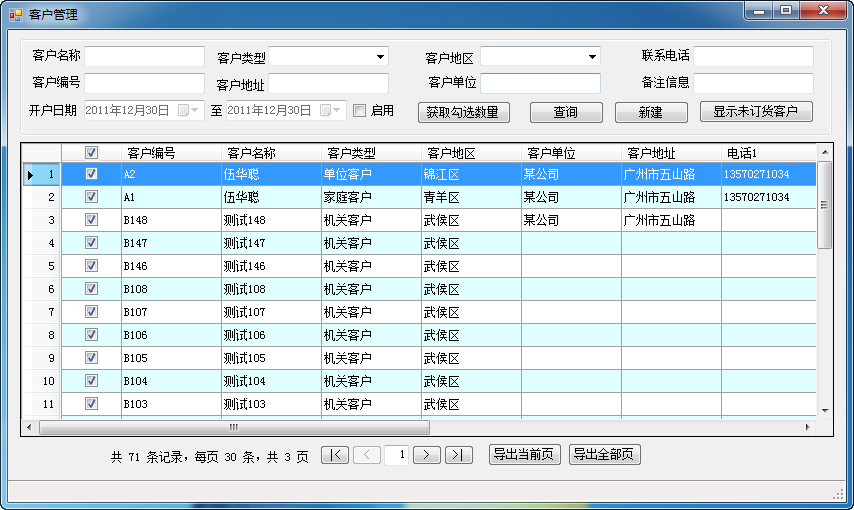Select phone cell 13570271034 in row A1
The width and height of the screenshot is (854, 510).
pos(769,197)
